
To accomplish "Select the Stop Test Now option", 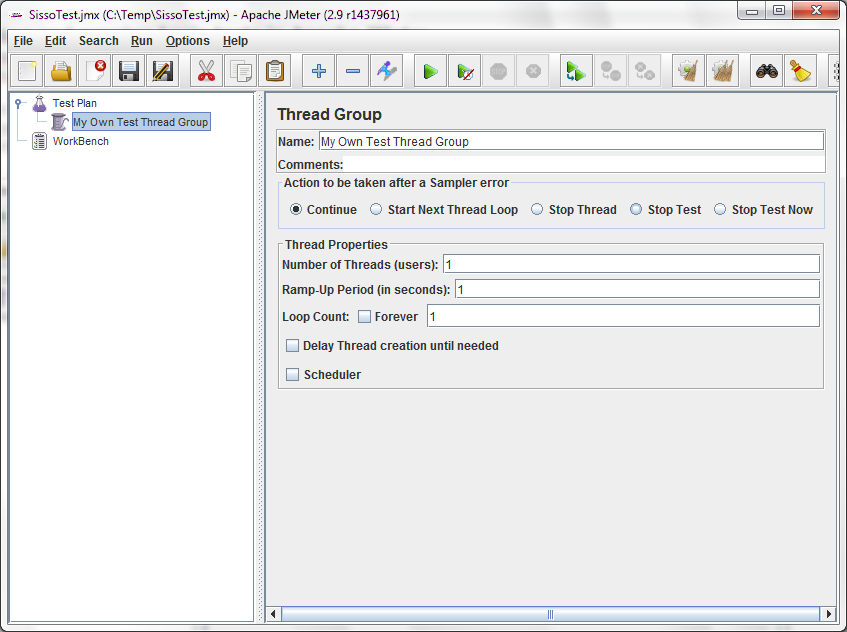I will [720, 209].
